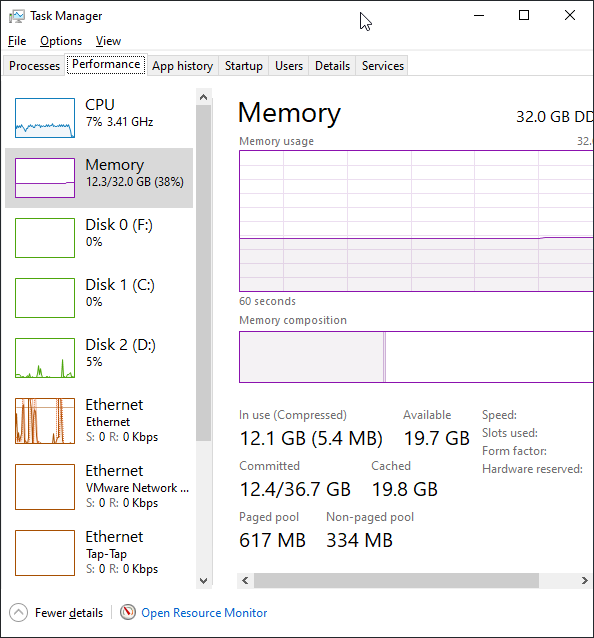
Task: Switch to the Services tab
Action: click(x=383, y=66)
